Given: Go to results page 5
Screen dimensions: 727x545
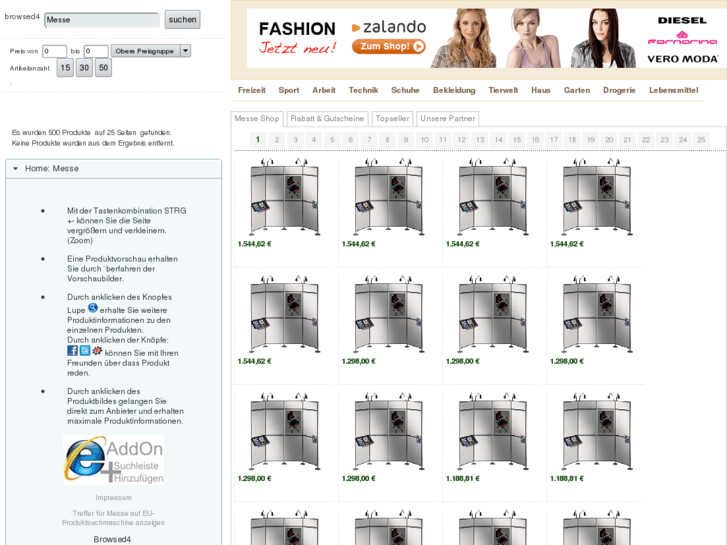Looking at the screenshot, I should (x=332, y=140).
